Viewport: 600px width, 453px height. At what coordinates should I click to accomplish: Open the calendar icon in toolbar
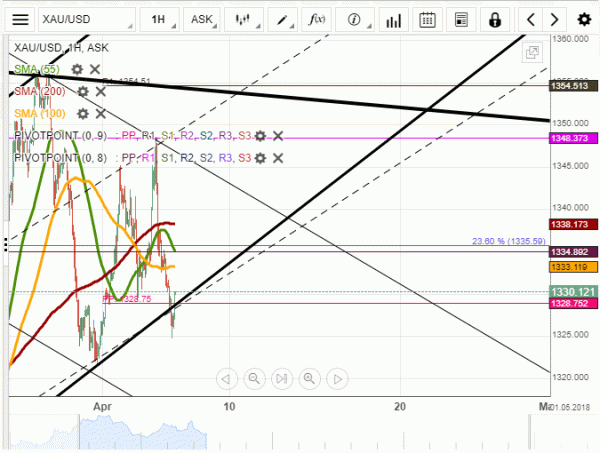(427, 20)
